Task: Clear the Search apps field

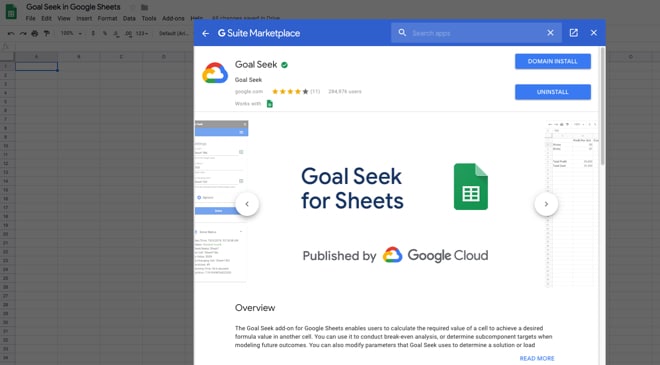Action: (x=550, y=33)
